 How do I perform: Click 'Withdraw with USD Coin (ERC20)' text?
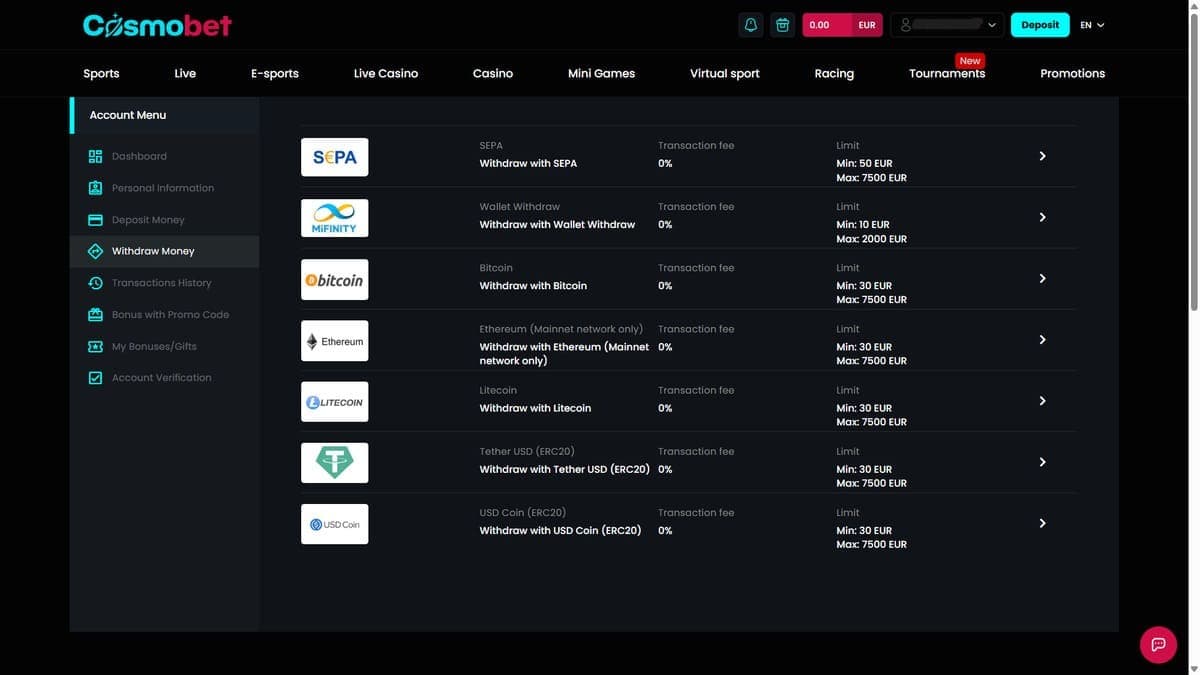tap(560, 531)
